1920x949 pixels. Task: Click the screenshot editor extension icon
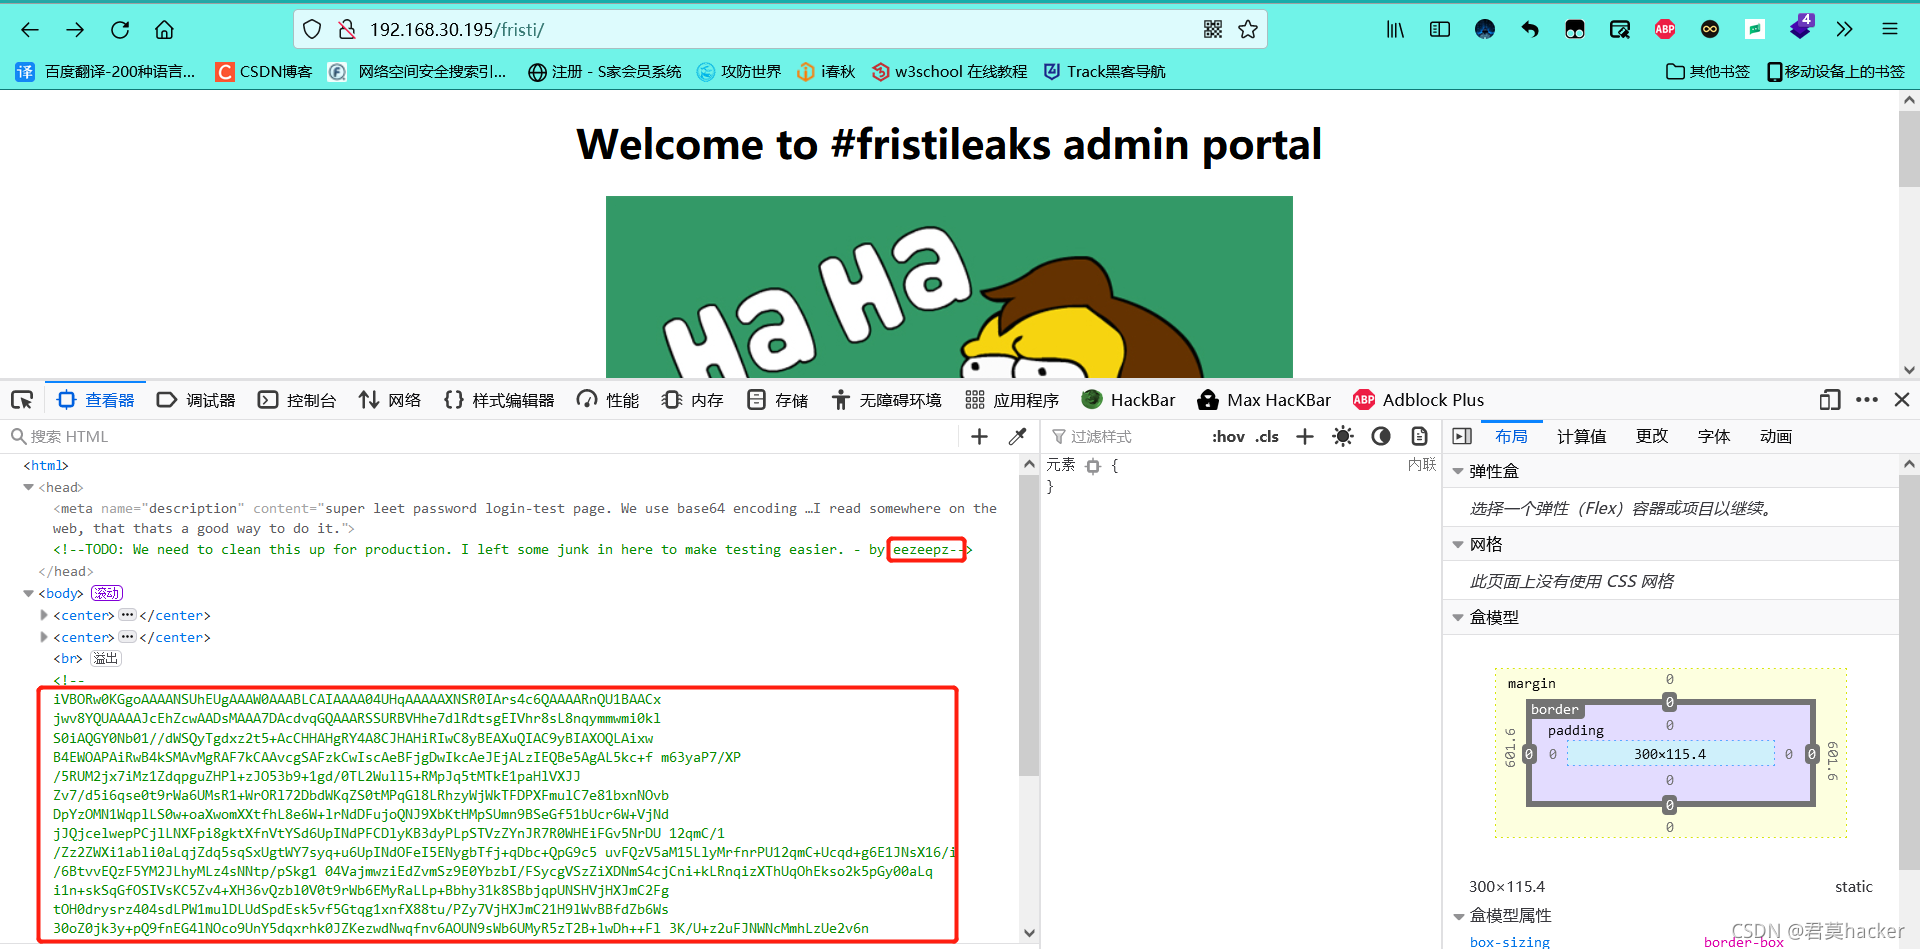pos(1620,30)
